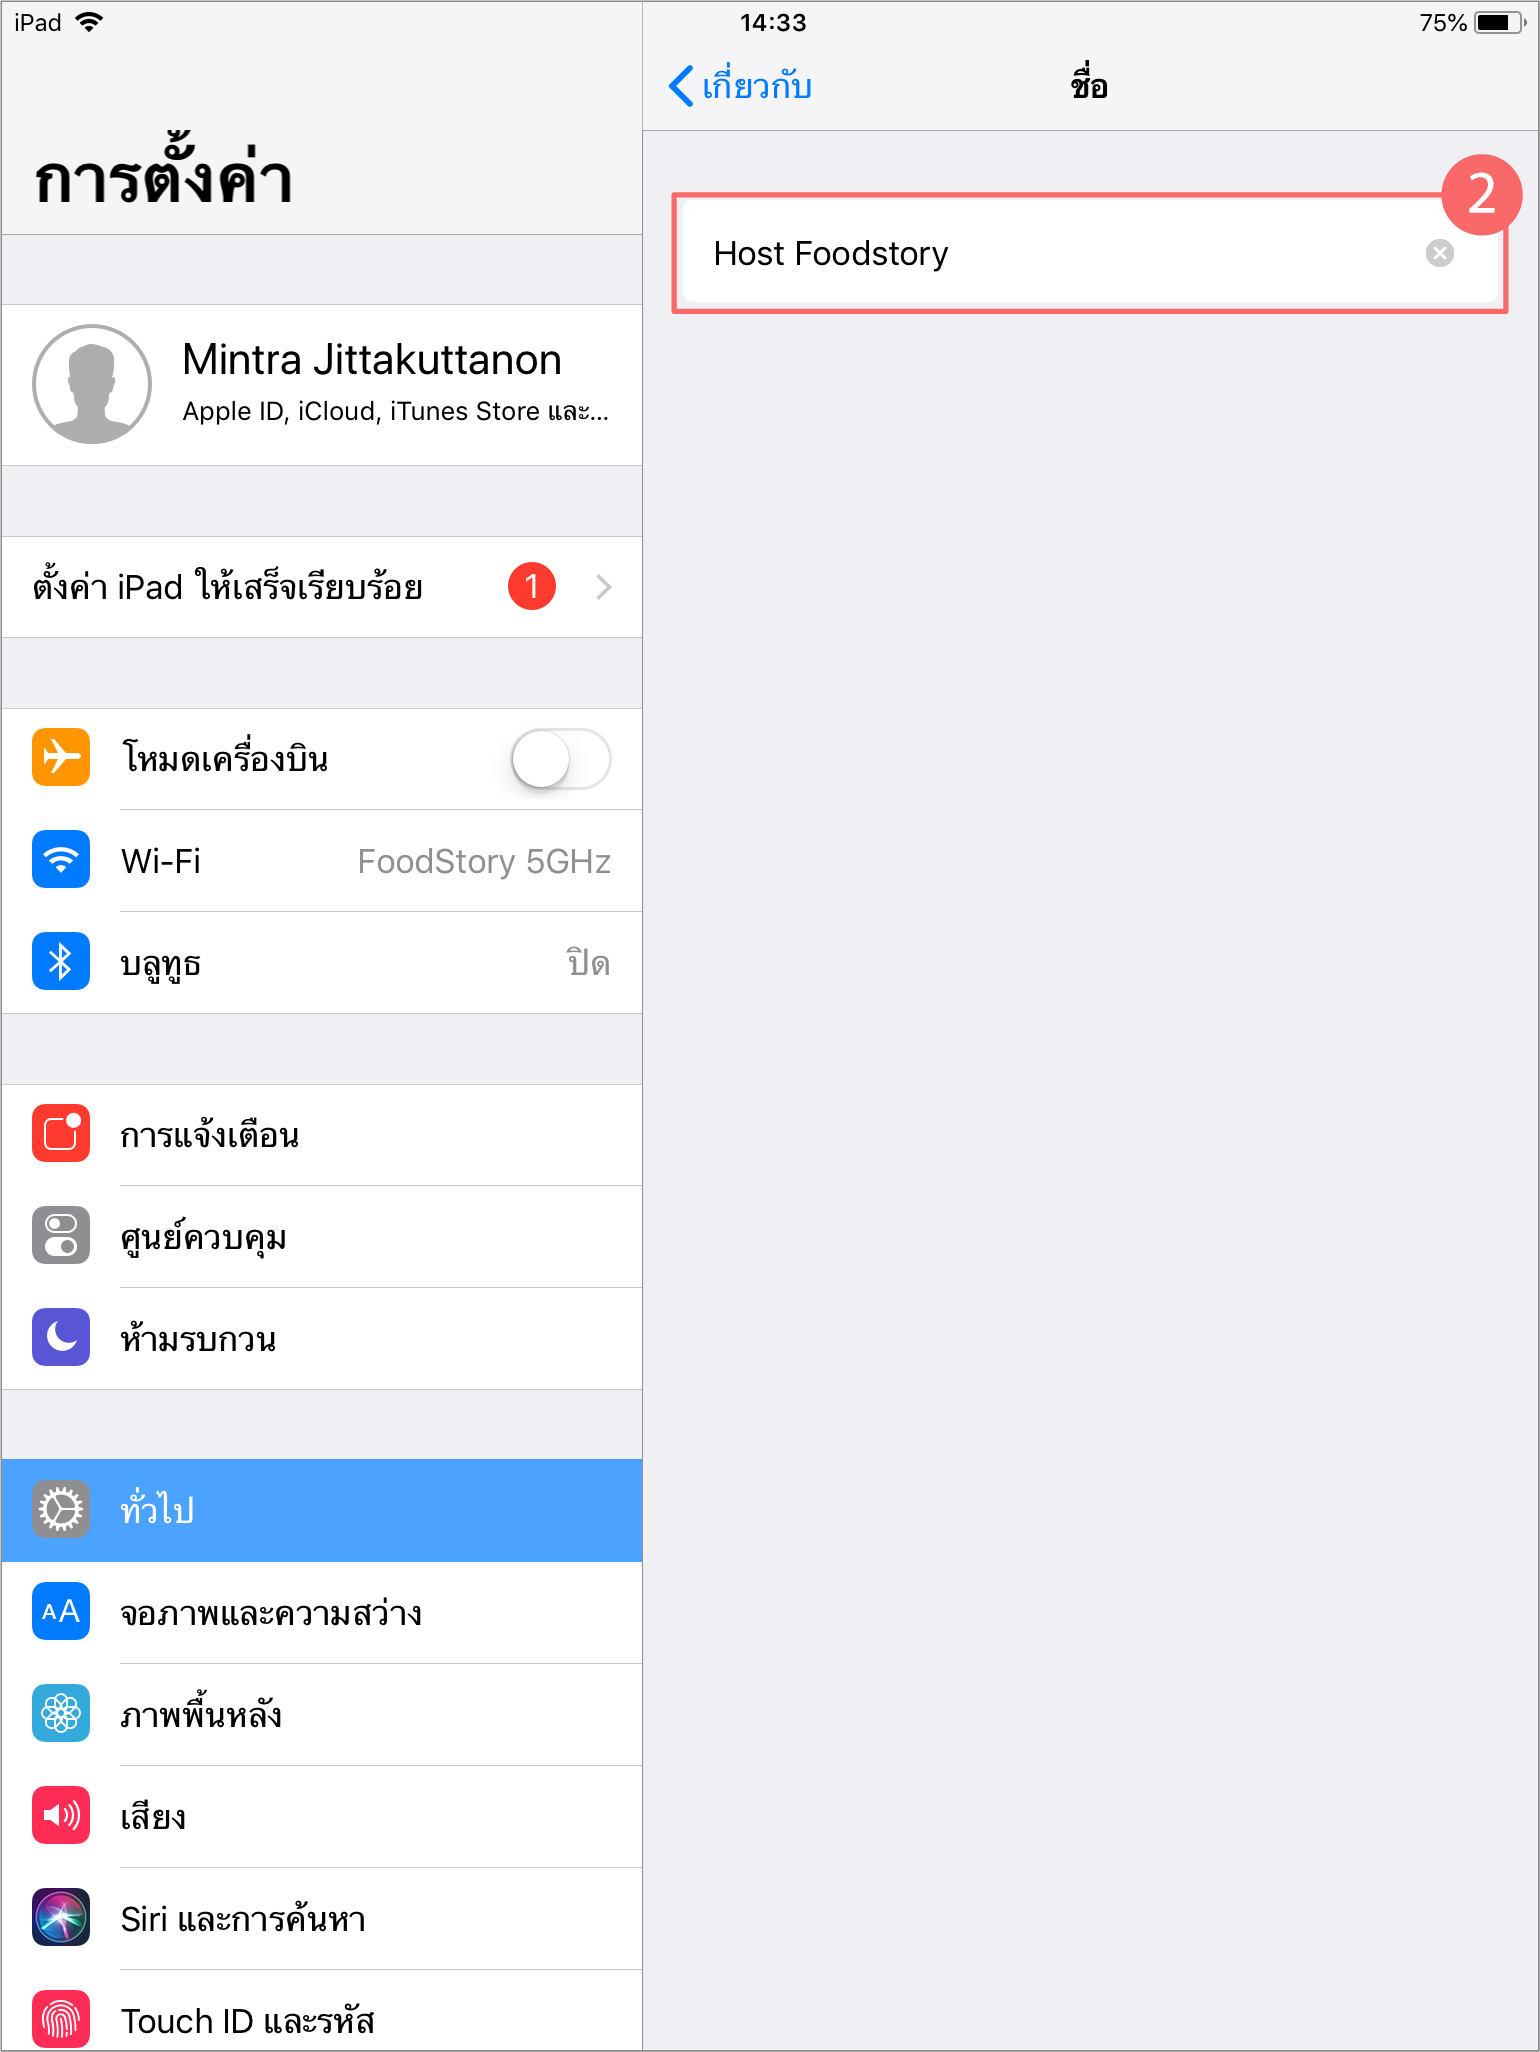Open Control Center grey toggle icon
The image size is (1540, 2052).
61,1235
